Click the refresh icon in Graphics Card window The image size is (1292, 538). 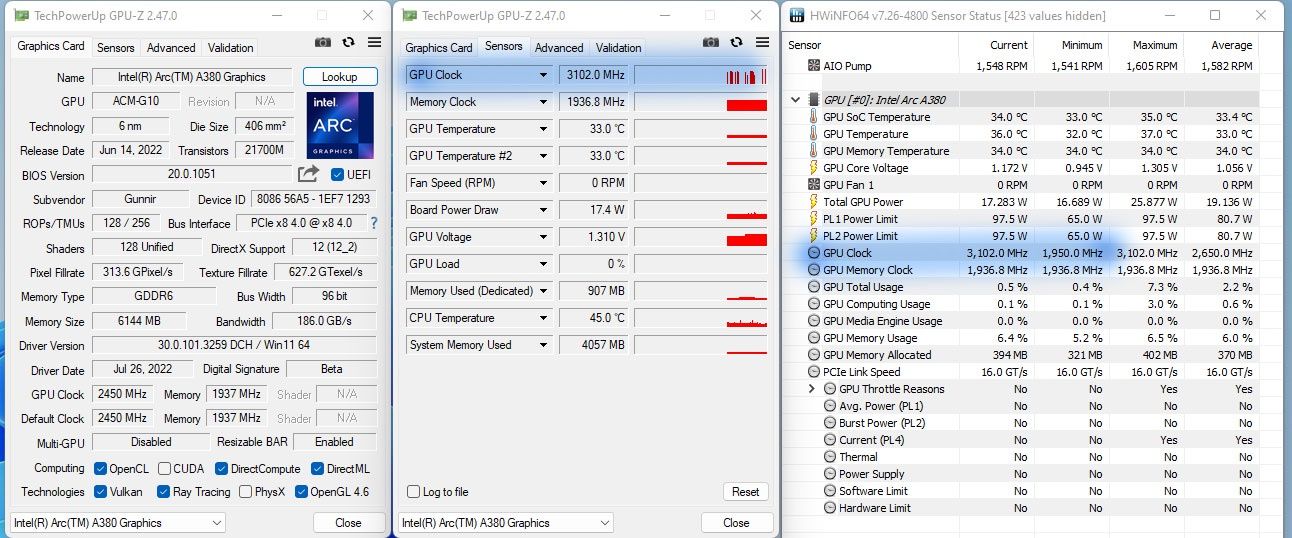point(348,42)
